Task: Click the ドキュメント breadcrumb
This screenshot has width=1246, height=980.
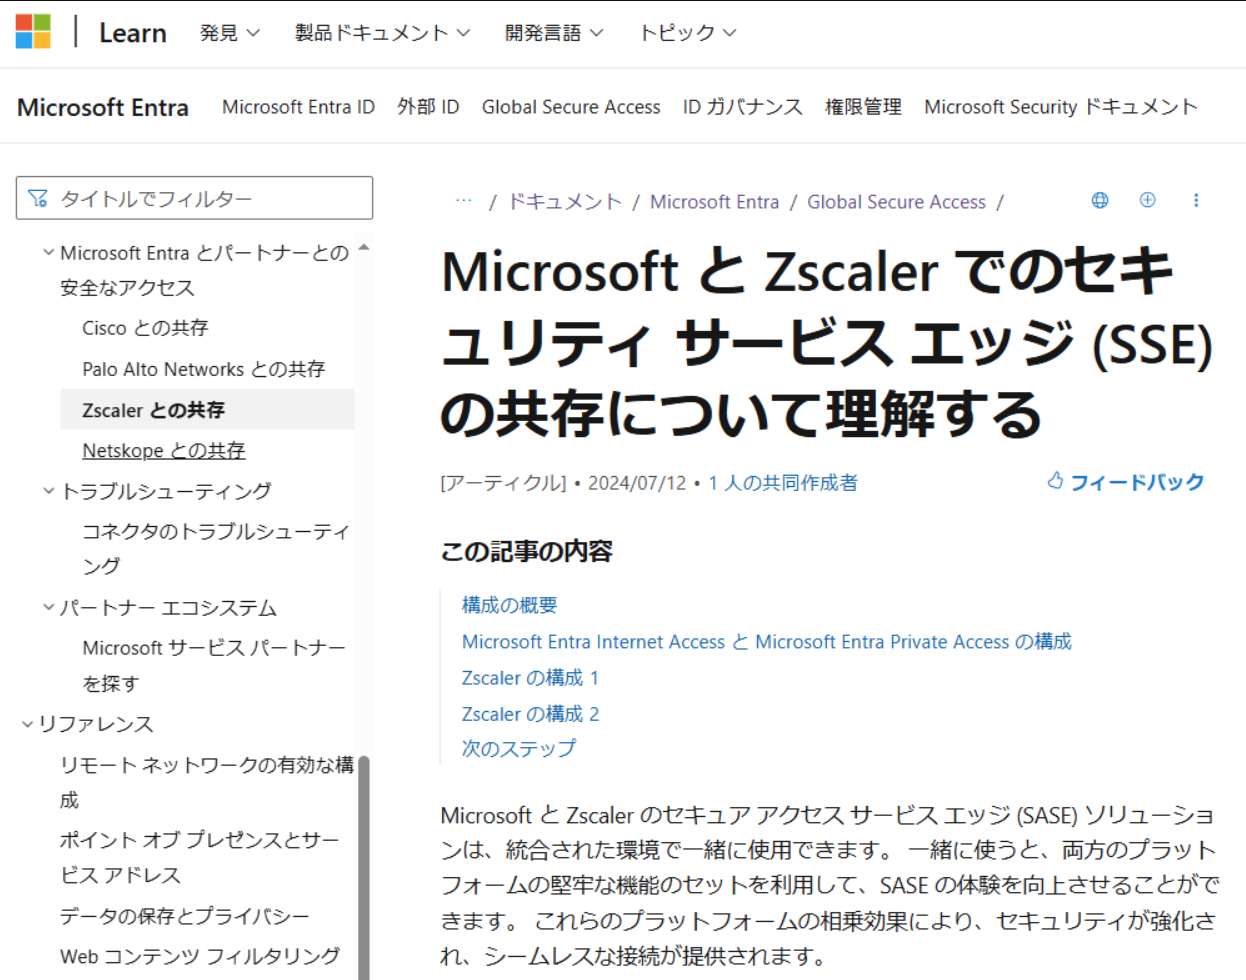Action: pos(564,201)
